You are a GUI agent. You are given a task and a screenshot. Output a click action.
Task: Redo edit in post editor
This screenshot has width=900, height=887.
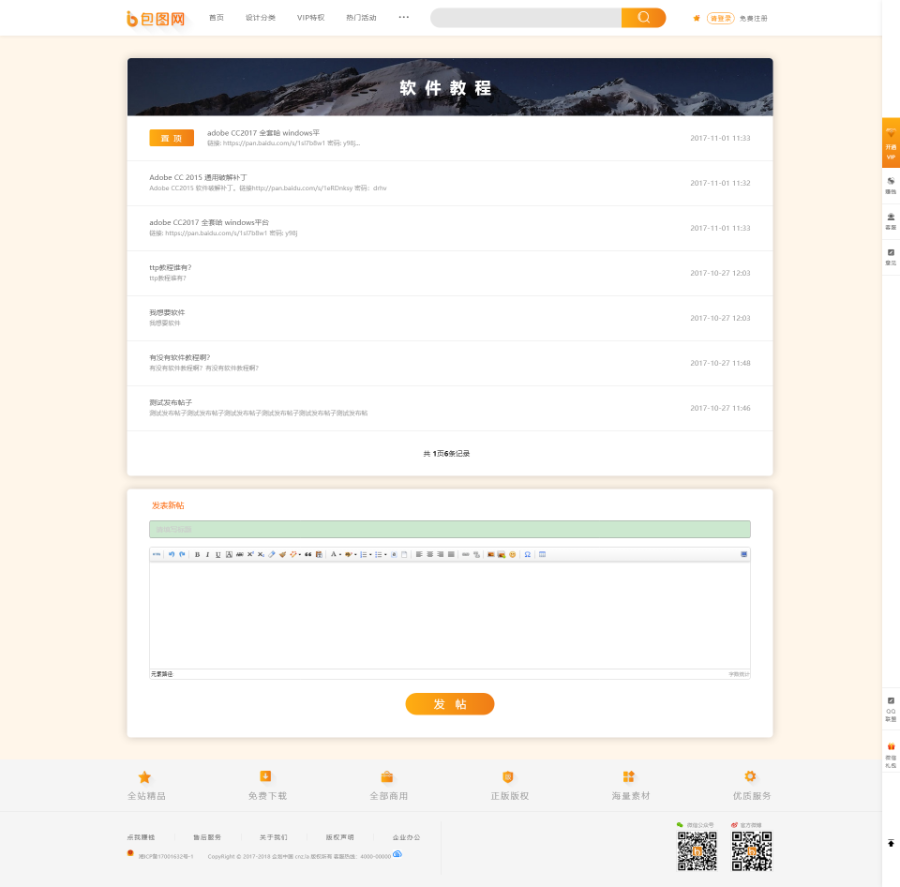coord(182,555)
